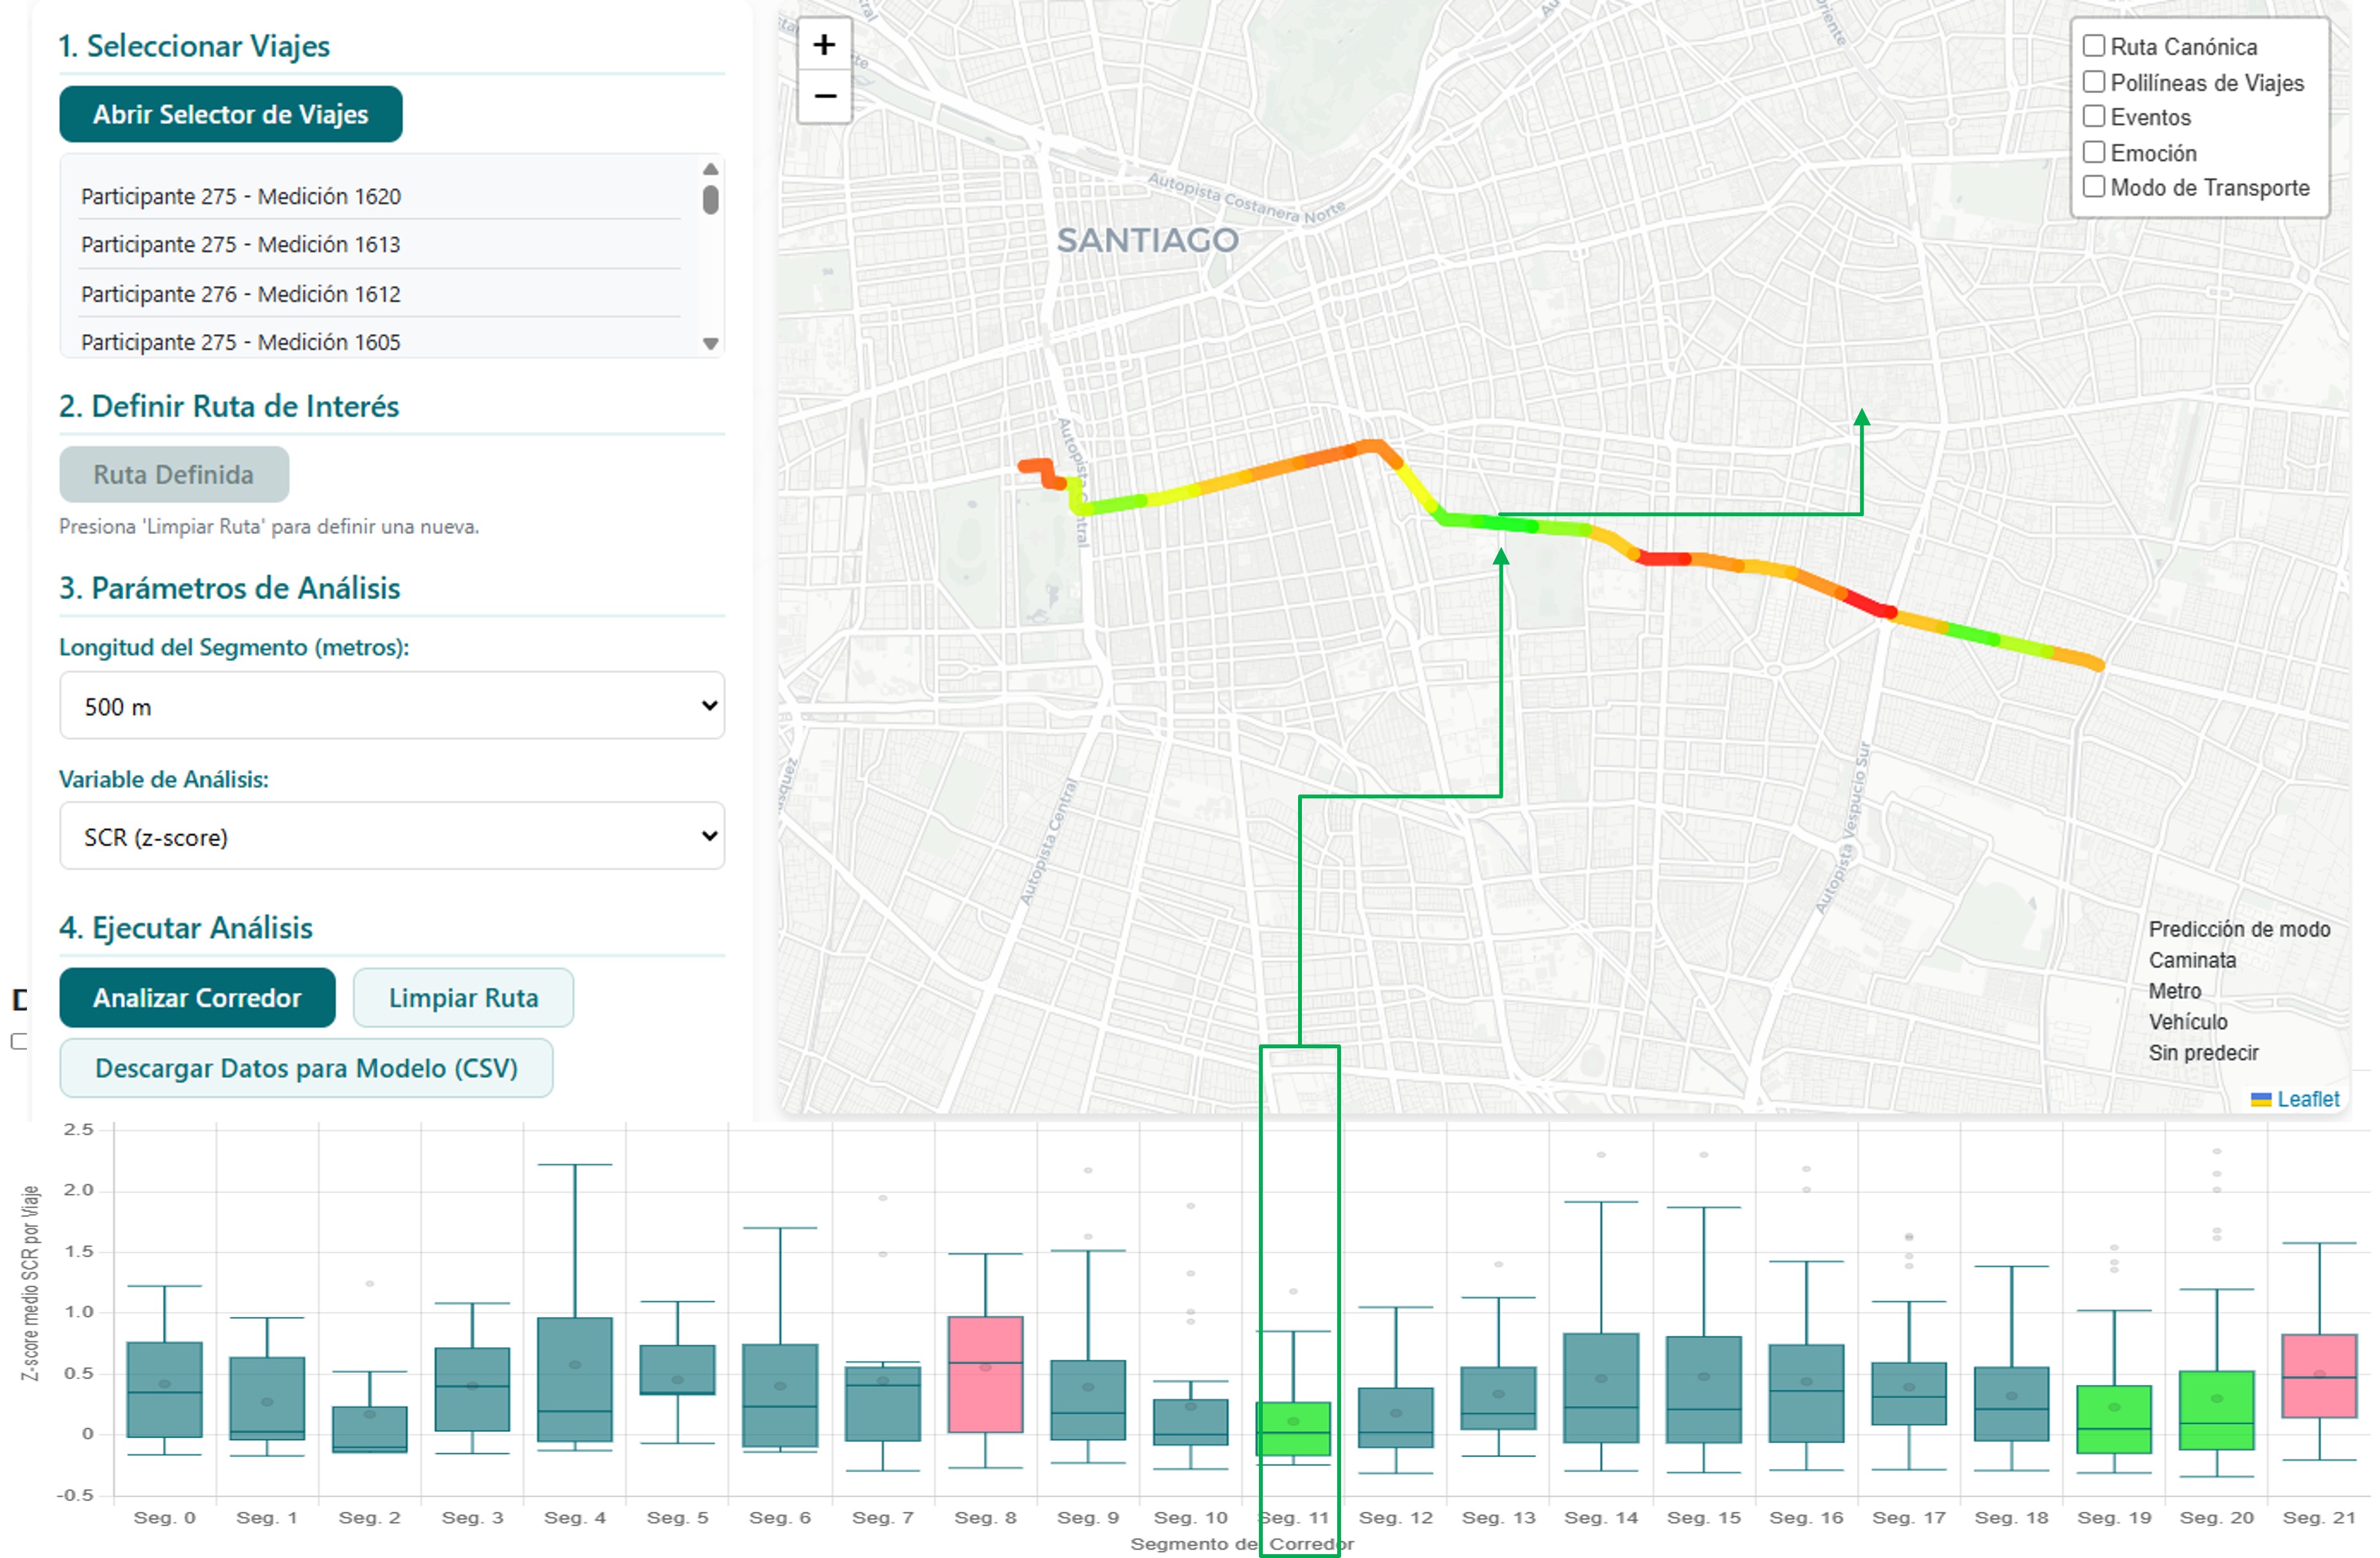Check the Eventos layer box

2093,116
